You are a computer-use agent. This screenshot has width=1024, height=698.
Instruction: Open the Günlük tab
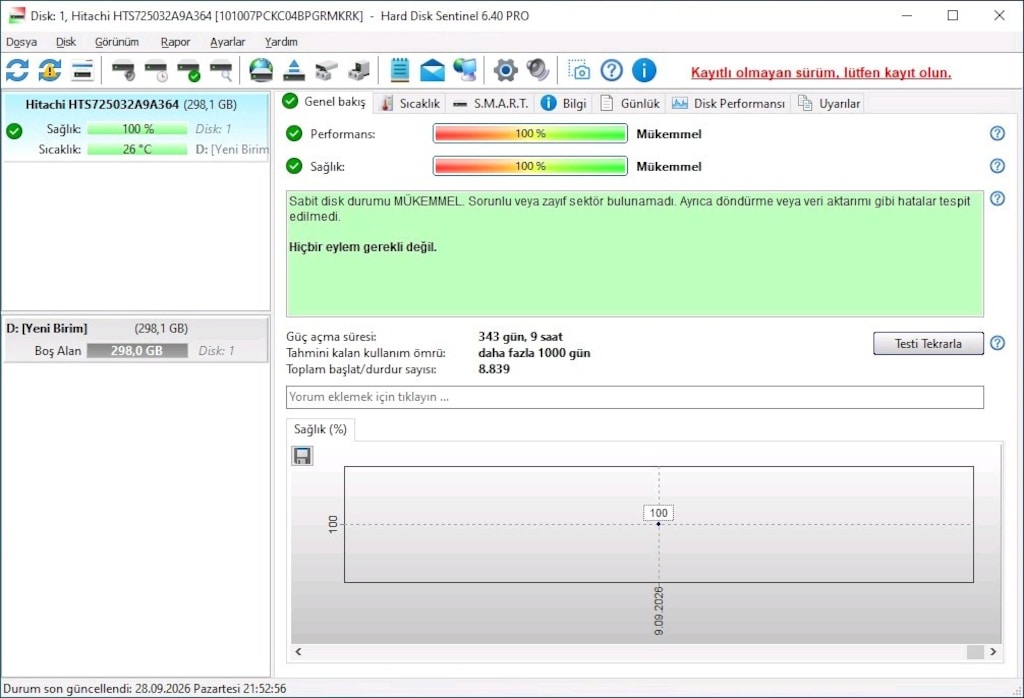coord(630,103)
